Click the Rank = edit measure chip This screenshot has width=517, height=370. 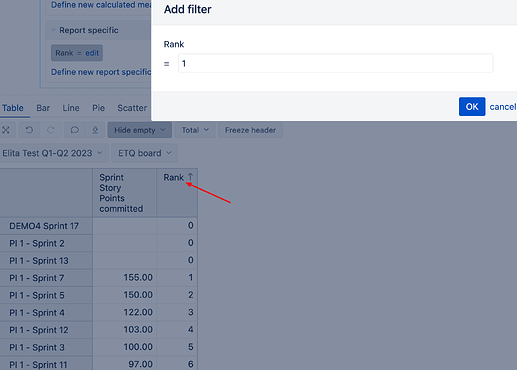coord(77,53)
